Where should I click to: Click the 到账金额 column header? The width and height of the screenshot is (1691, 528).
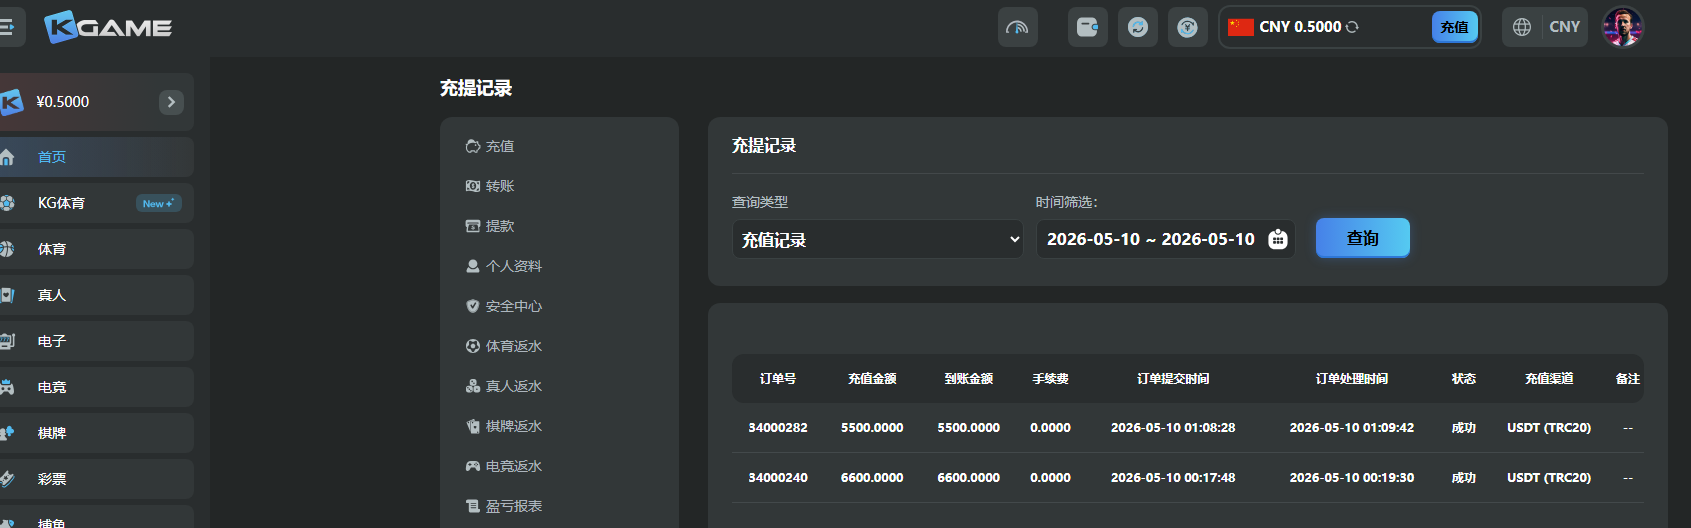pos(969,379)
